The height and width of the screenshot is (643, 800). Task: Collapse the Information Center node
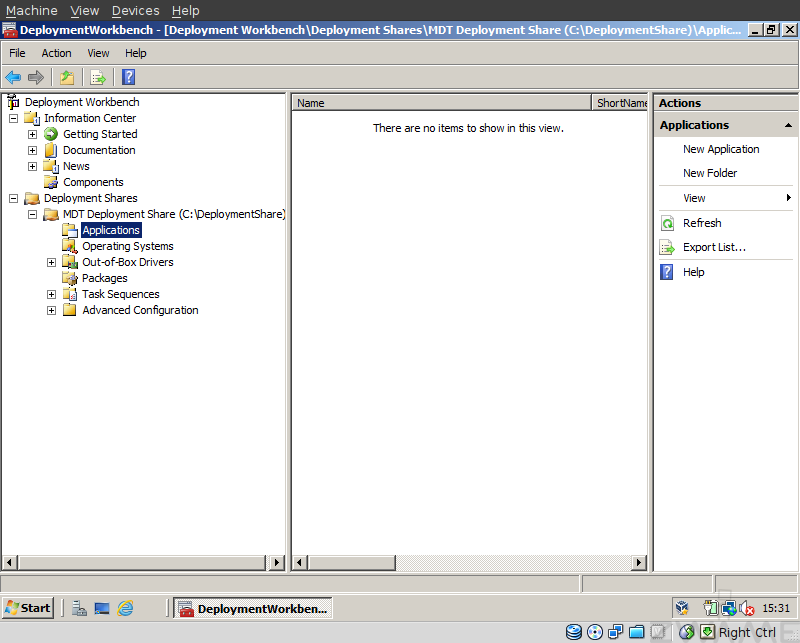point(14,118)
